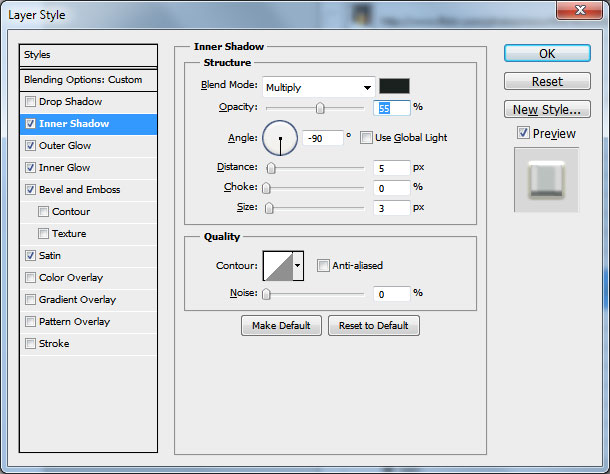The height and width of the screenshot is (474, 610).
Task: Enable the Stroke checkbox
Action: click(30, 344)
